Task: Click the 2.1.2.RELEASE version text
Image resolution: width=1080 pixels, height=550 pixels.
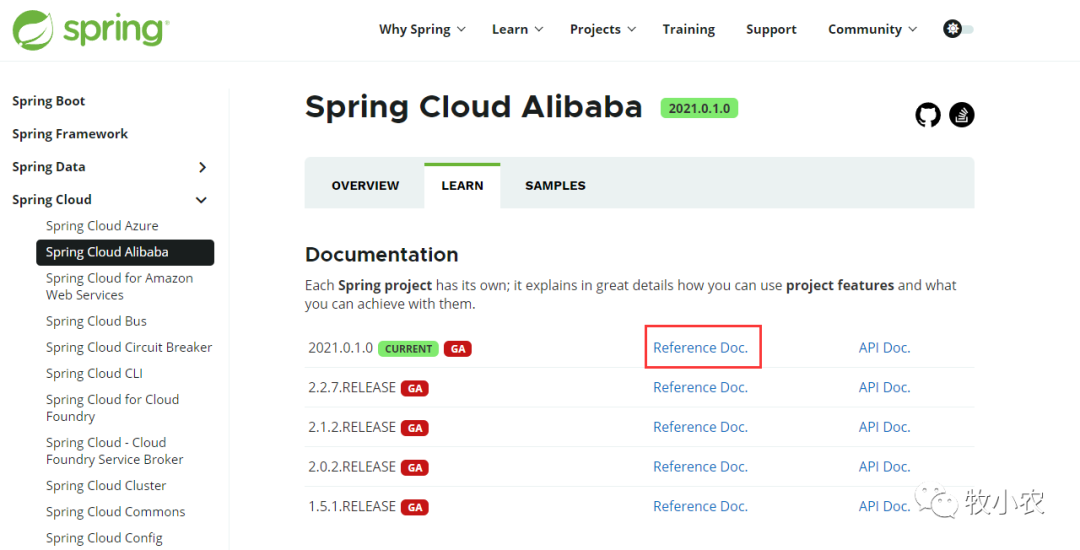Action: click(352, 427)
